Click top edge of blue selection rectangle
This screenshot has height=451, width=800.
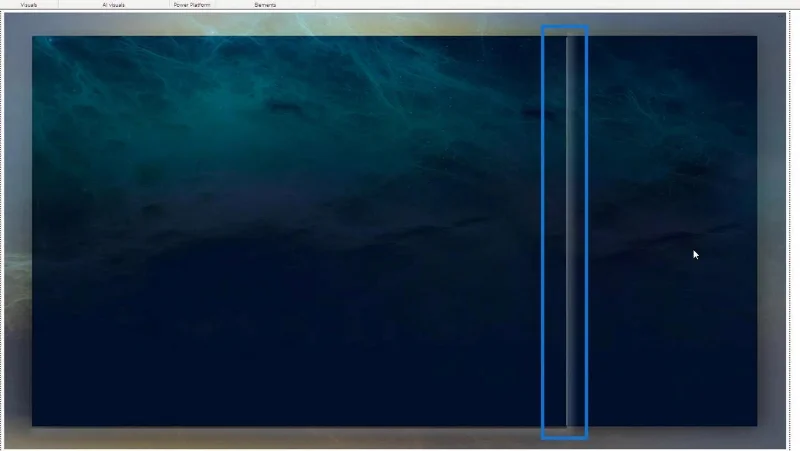tap(565, 27)
